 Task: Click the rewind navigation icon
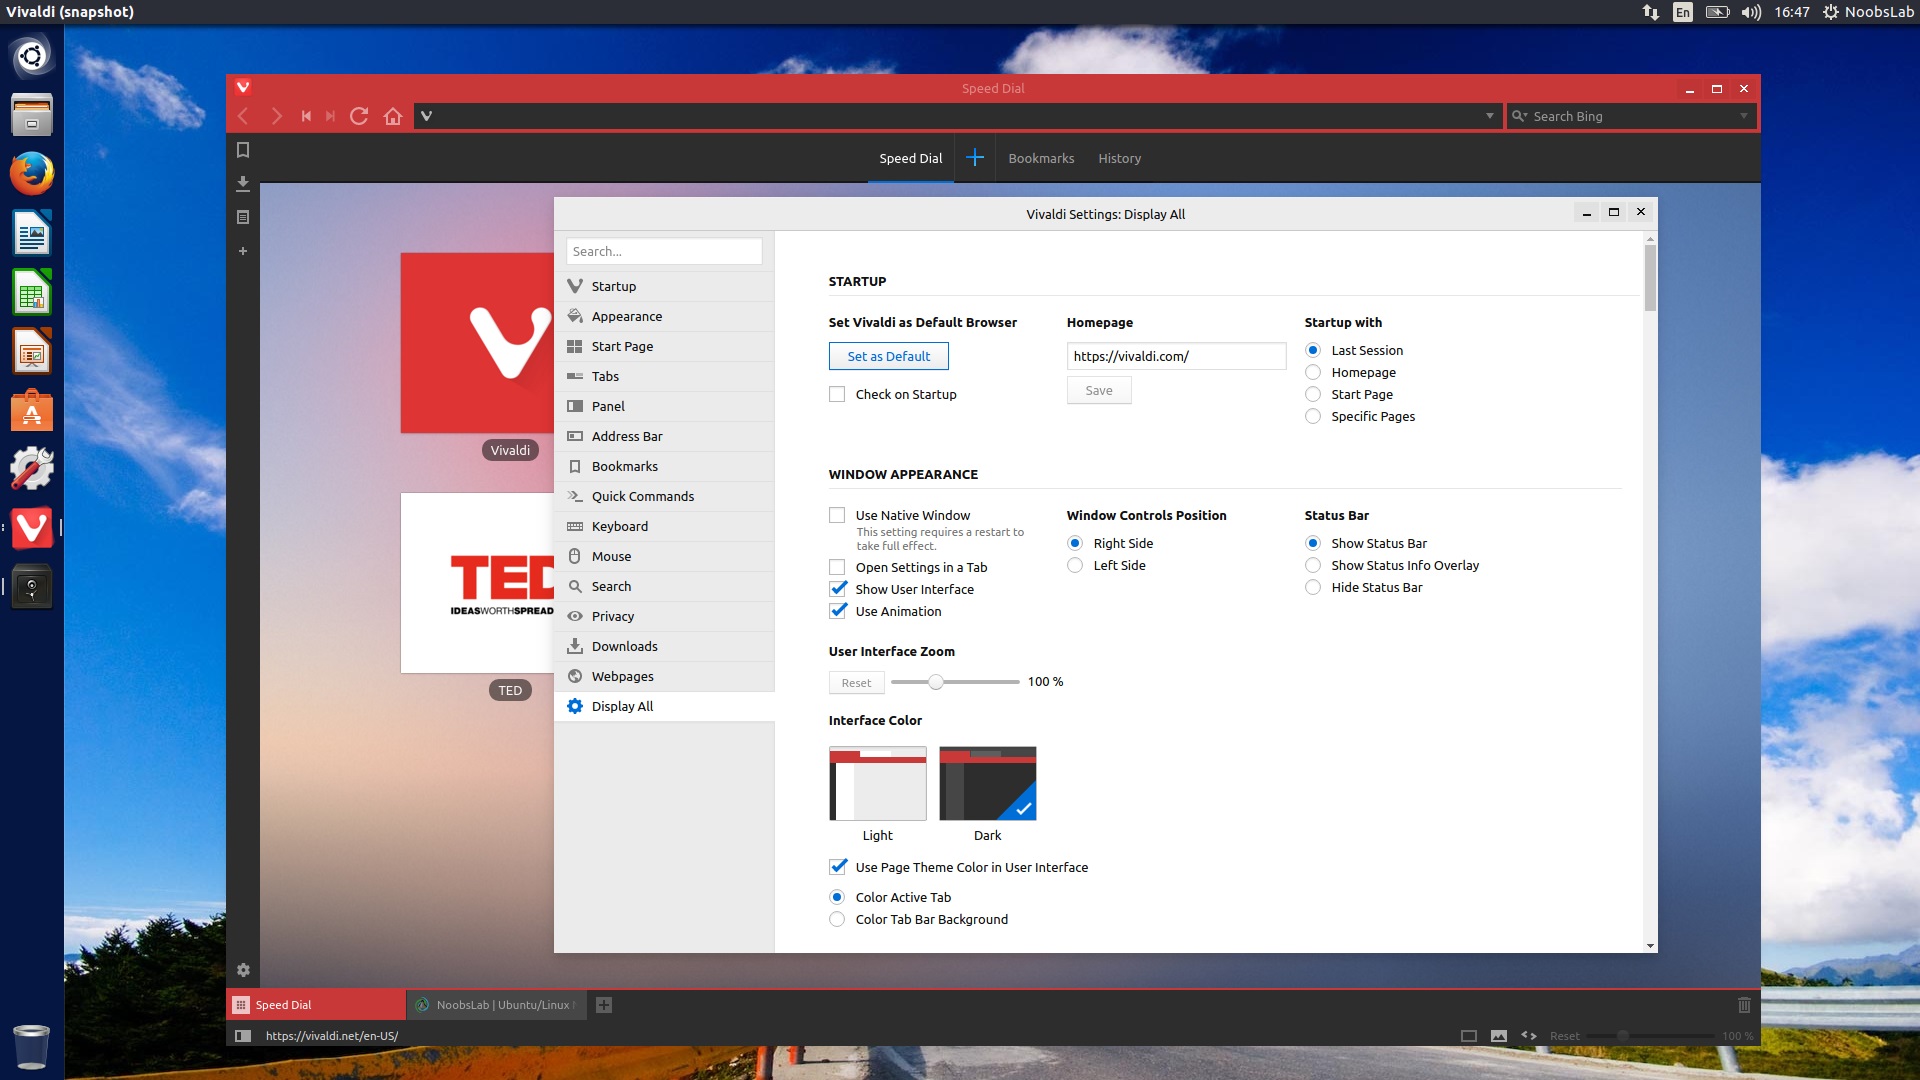(x=306, y=116)
